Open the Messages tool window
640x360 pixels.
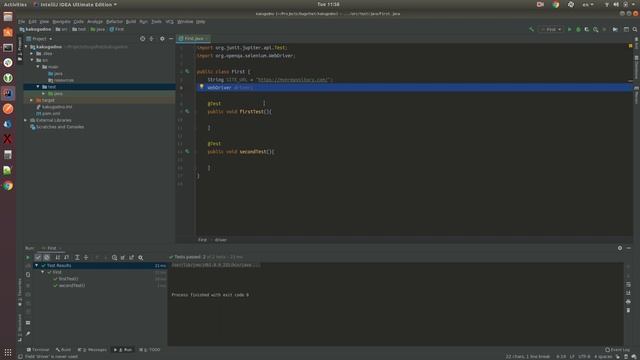tap(92, 350)
